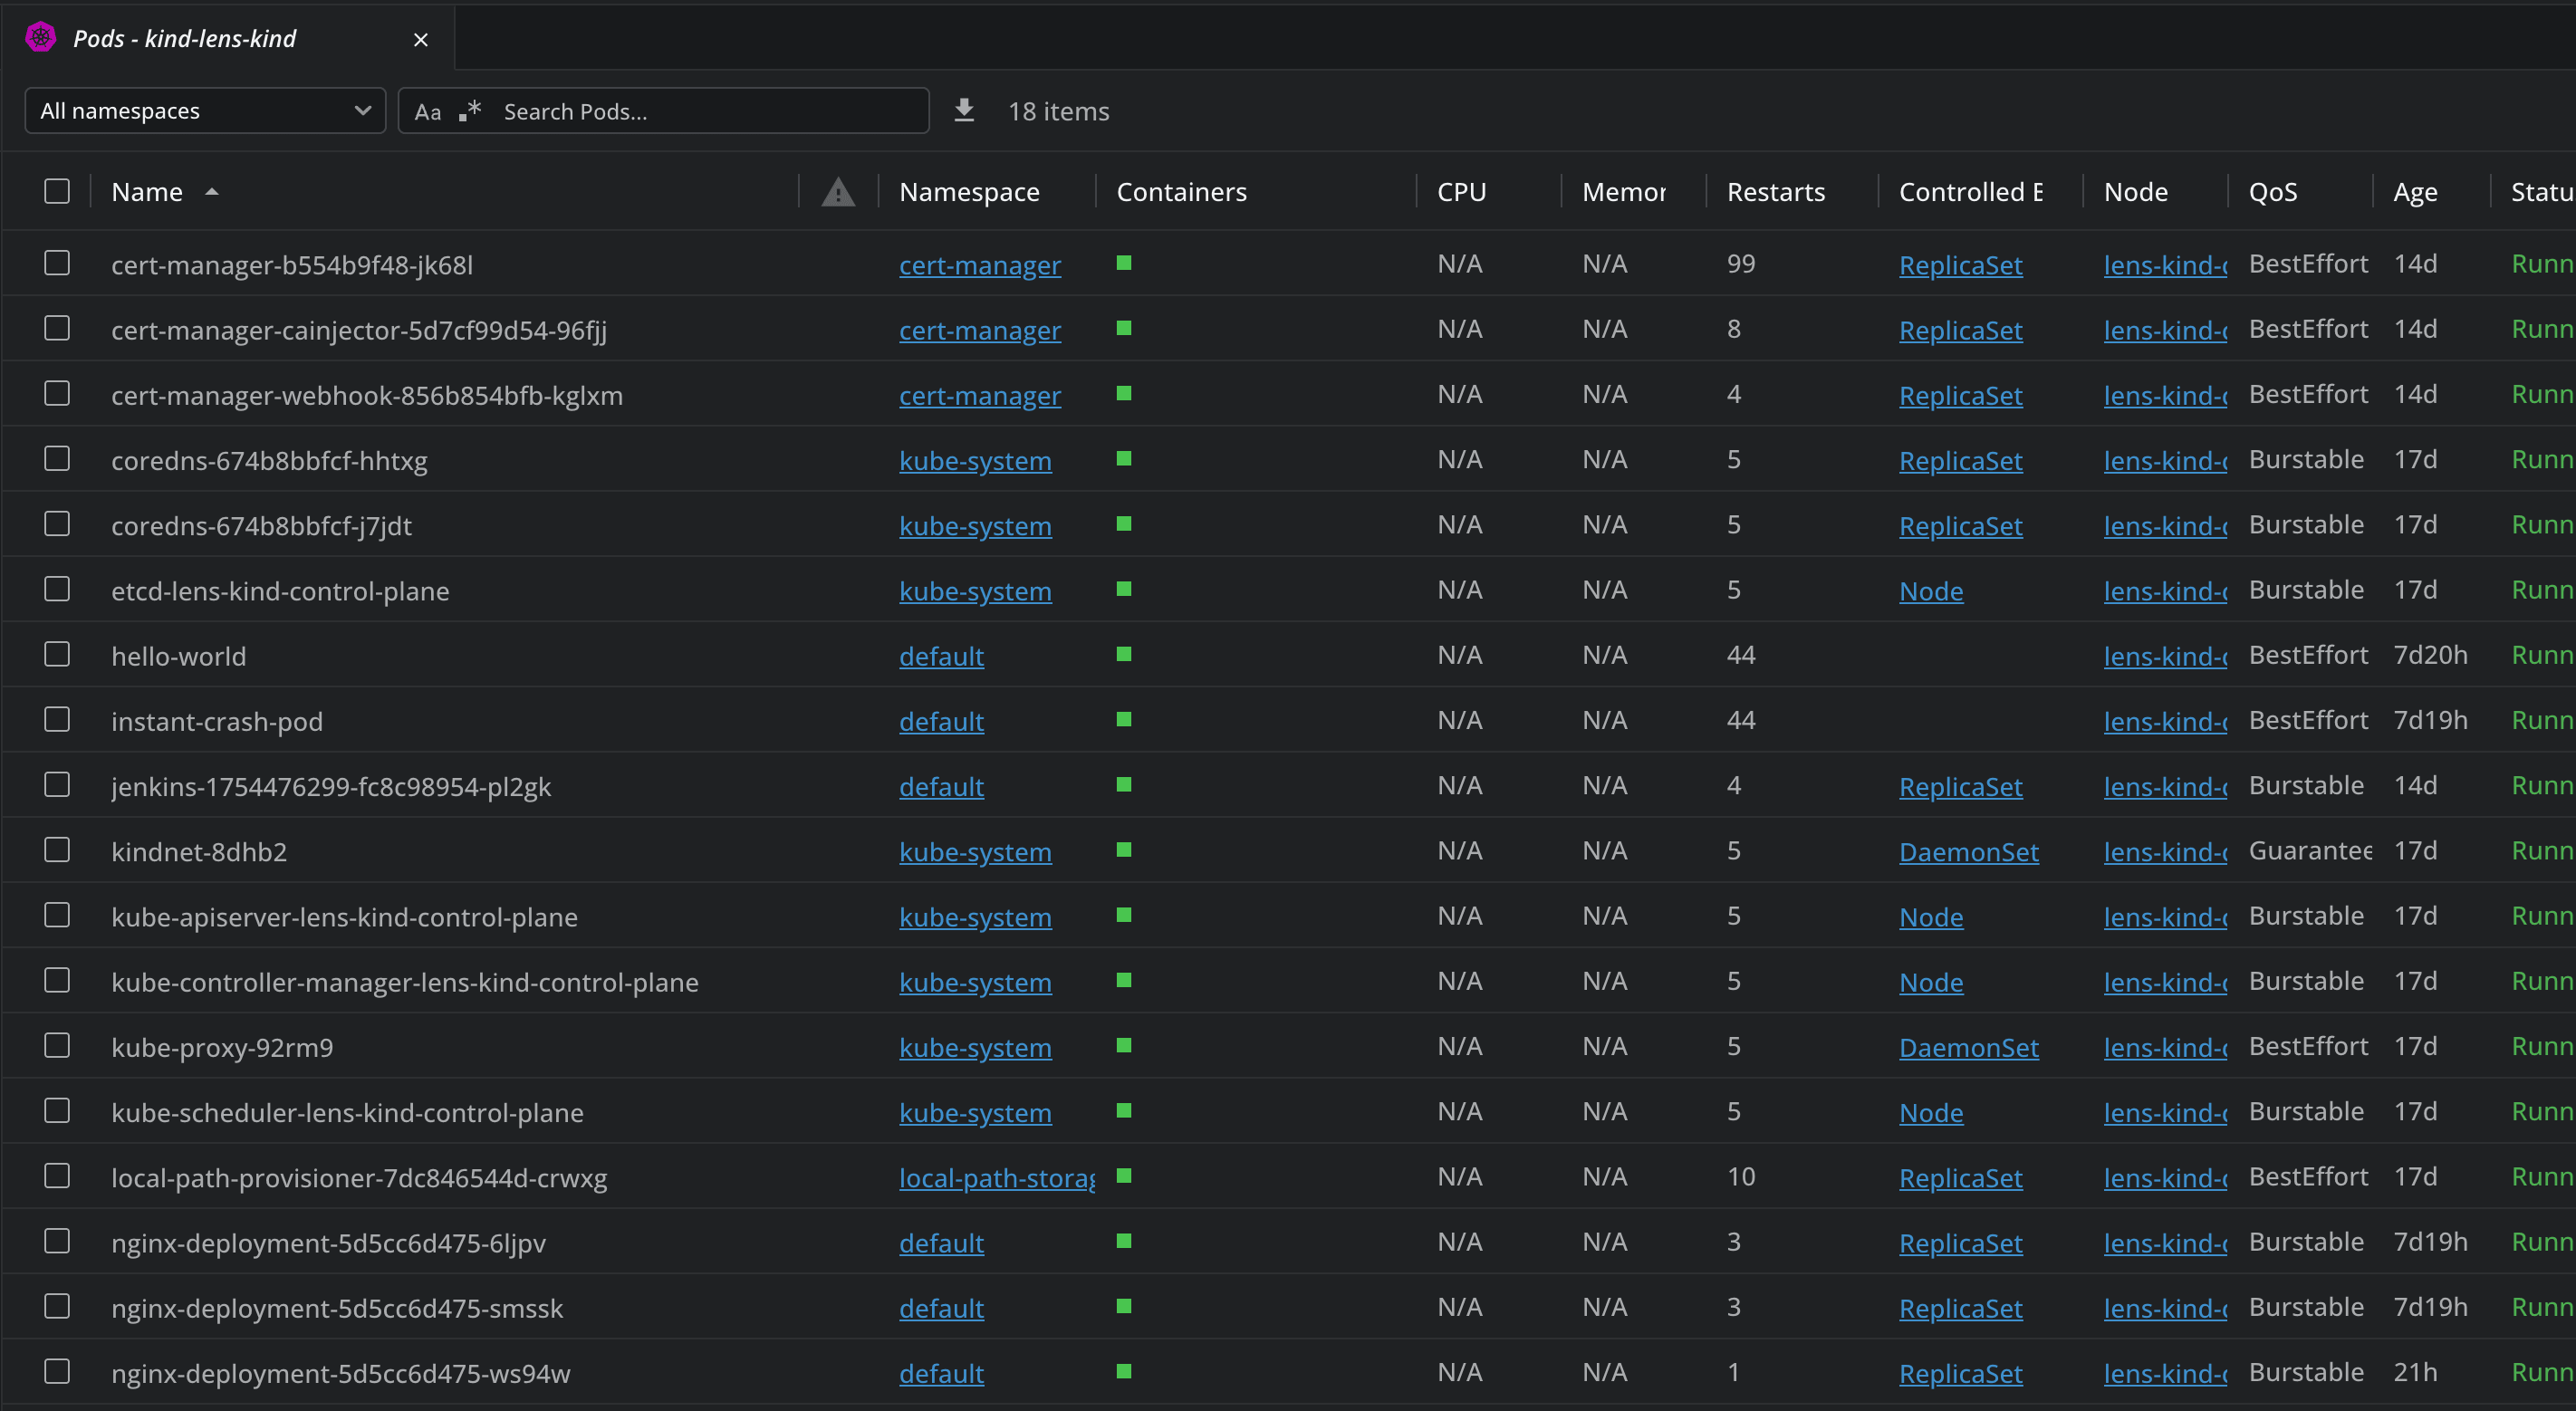Click the Kubernetes logo on the Pods tab
This screenshot has width=2576, height=1411.
coord(40,37)
